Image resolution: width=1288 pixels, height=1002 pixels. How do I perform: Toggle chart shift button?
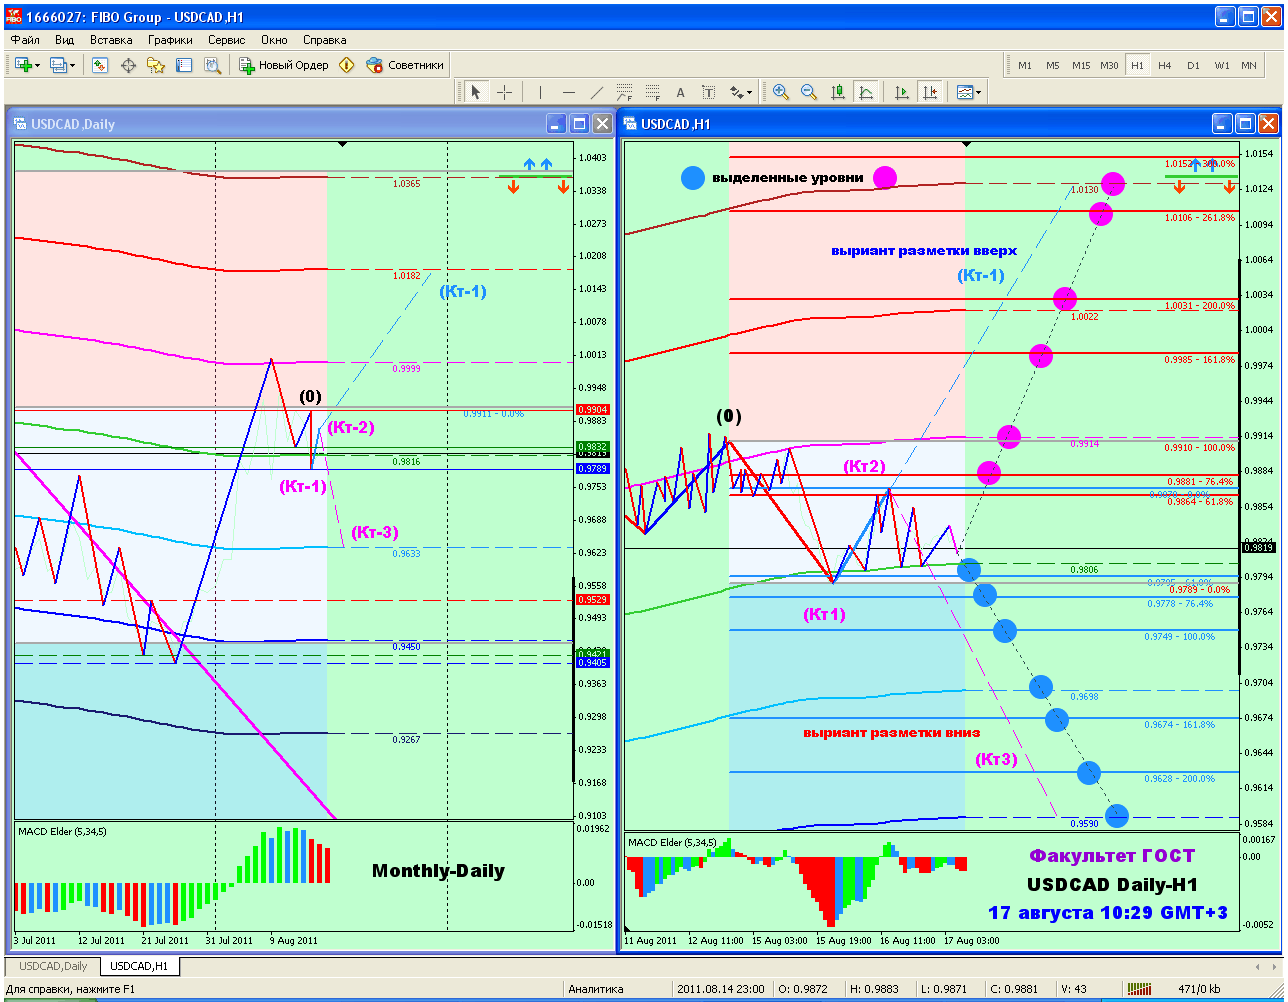(x=930, y=92)
